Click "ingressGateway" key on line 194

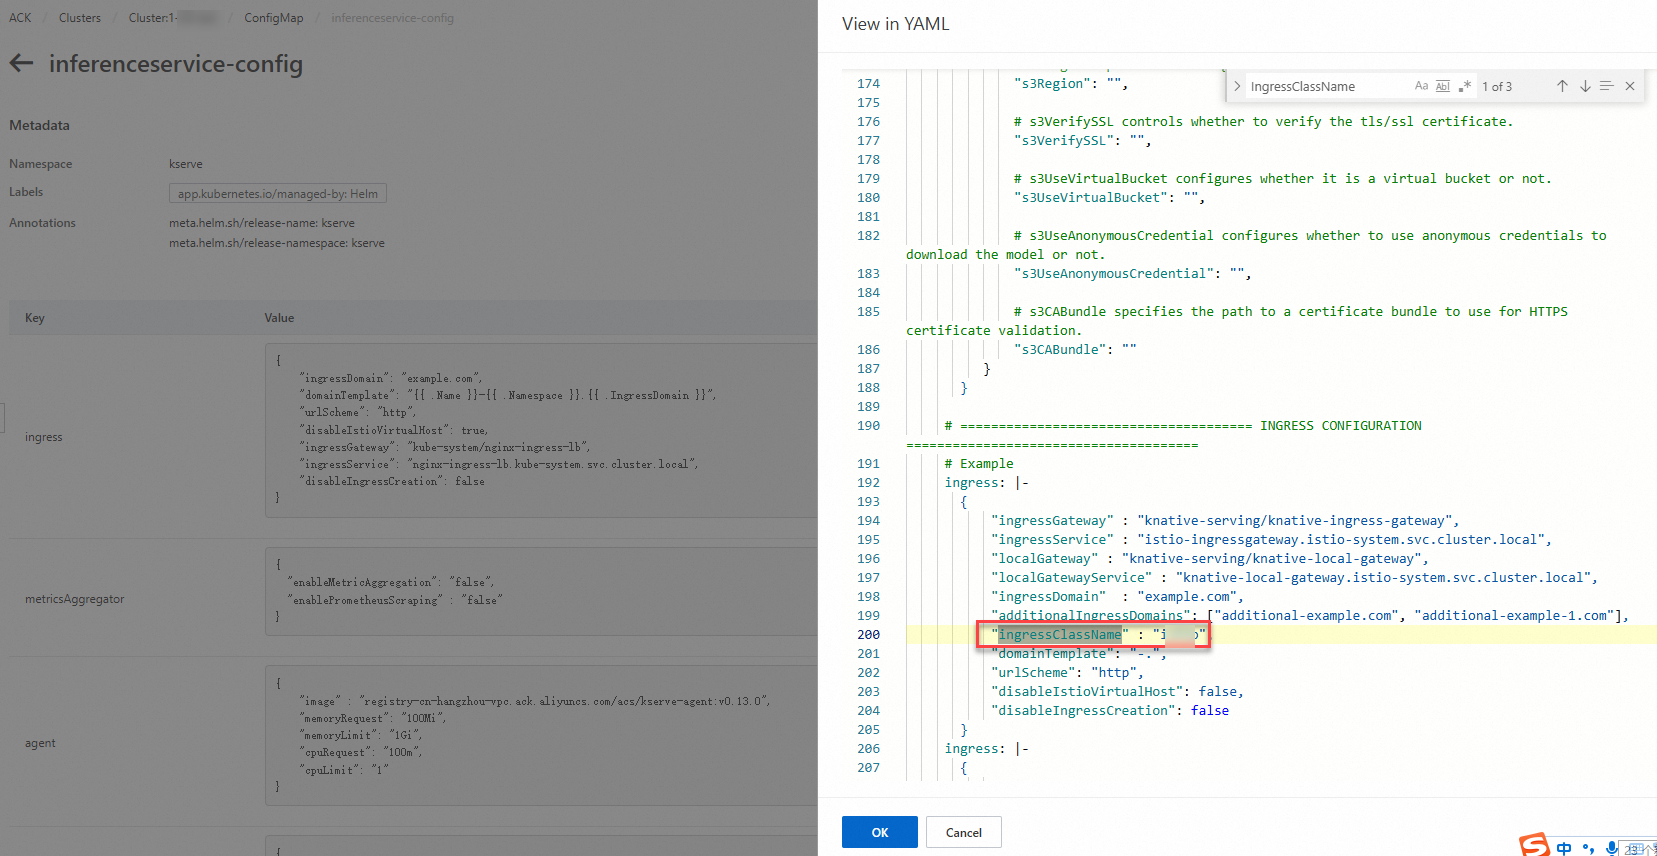tap(1052, 521)
